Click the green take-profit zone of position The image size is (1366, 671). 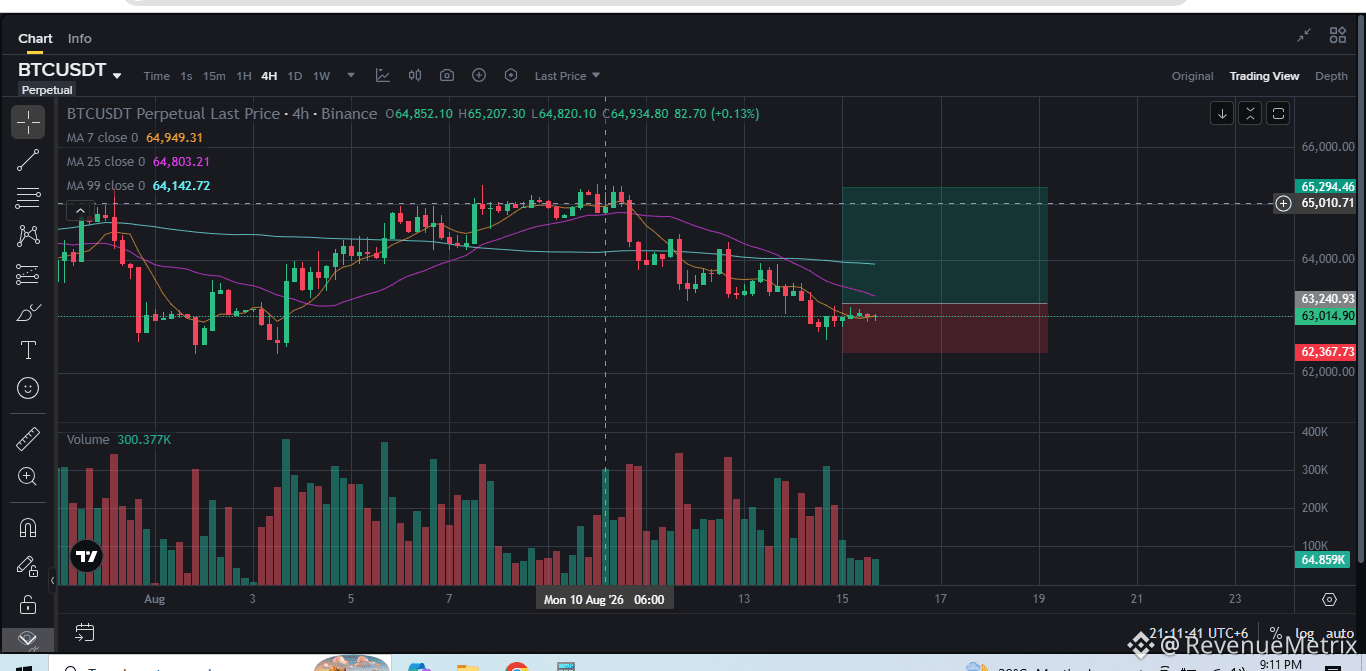pyautogui.click(x=944, y=245)
